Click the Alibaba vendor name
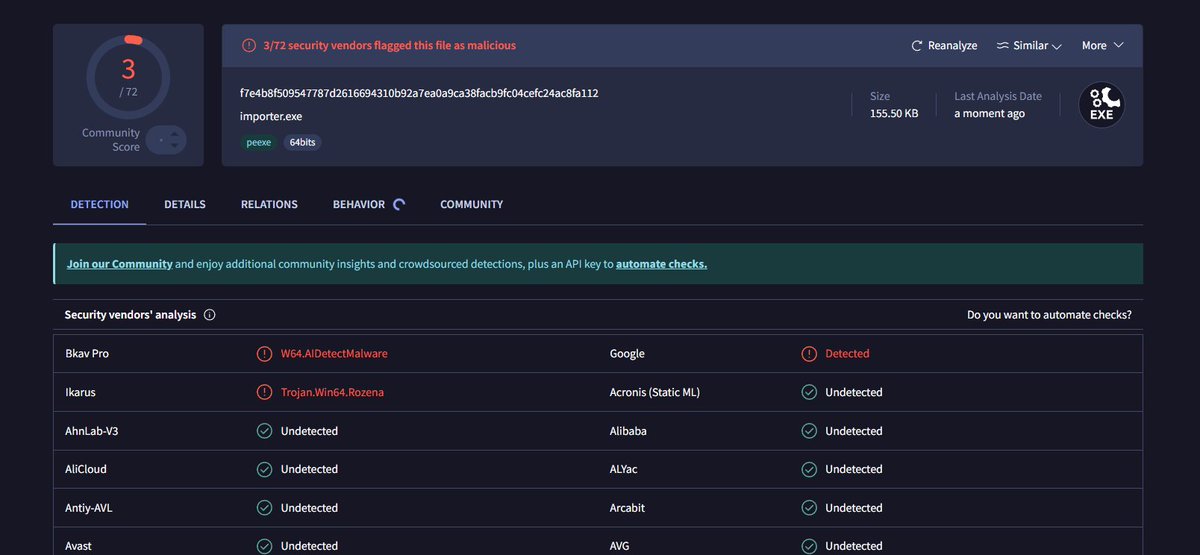This screenshot has width=1200, height=555. (630, 431)
